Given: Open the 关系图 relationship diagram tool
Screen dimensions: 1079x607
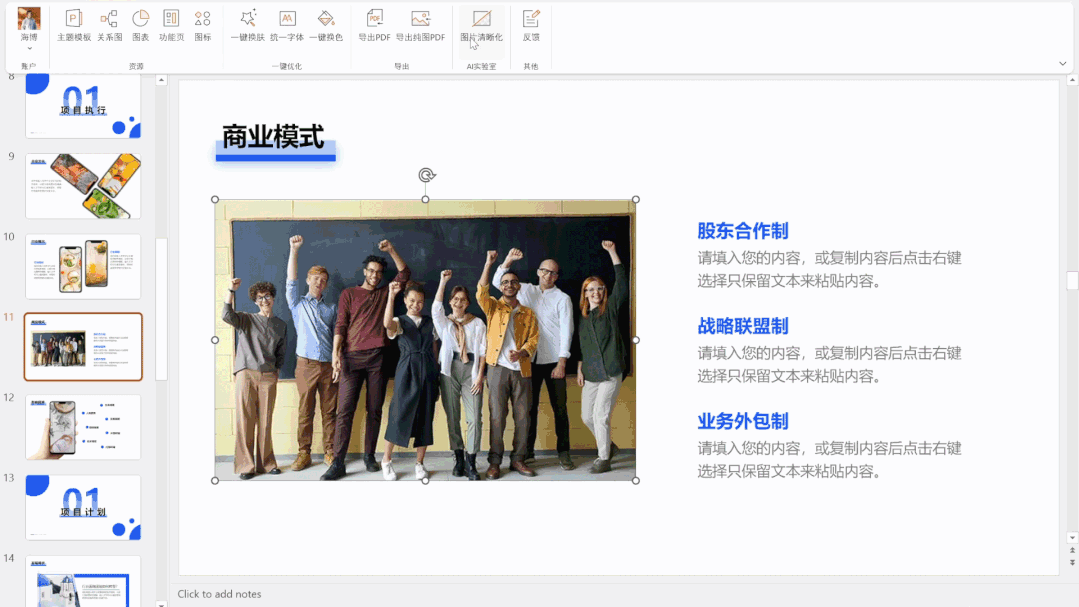Looking at the screenshot, I should [109, 25].
